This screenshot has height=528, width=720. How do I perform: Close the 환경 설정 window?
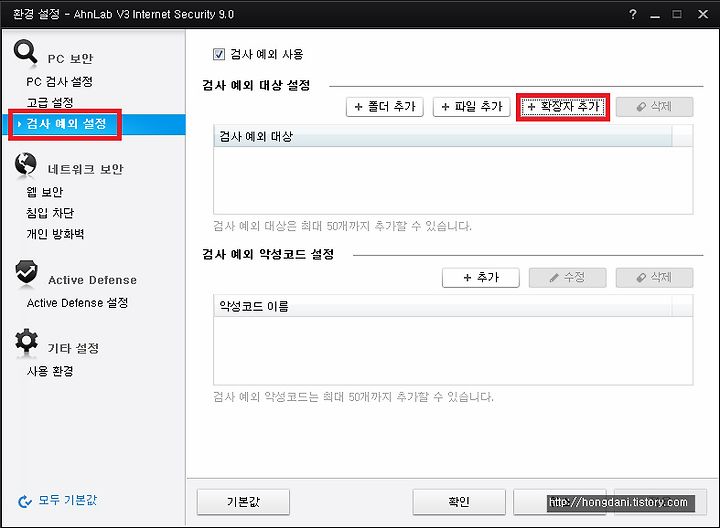703,14
